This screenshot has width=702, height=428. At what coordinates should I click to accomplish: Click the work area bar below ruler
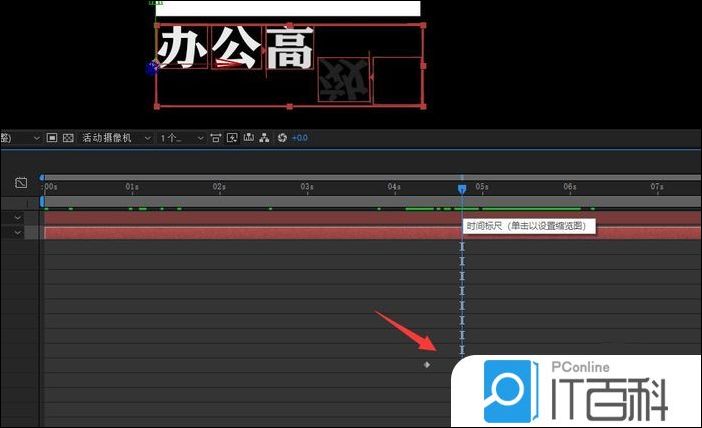point(372,202)
